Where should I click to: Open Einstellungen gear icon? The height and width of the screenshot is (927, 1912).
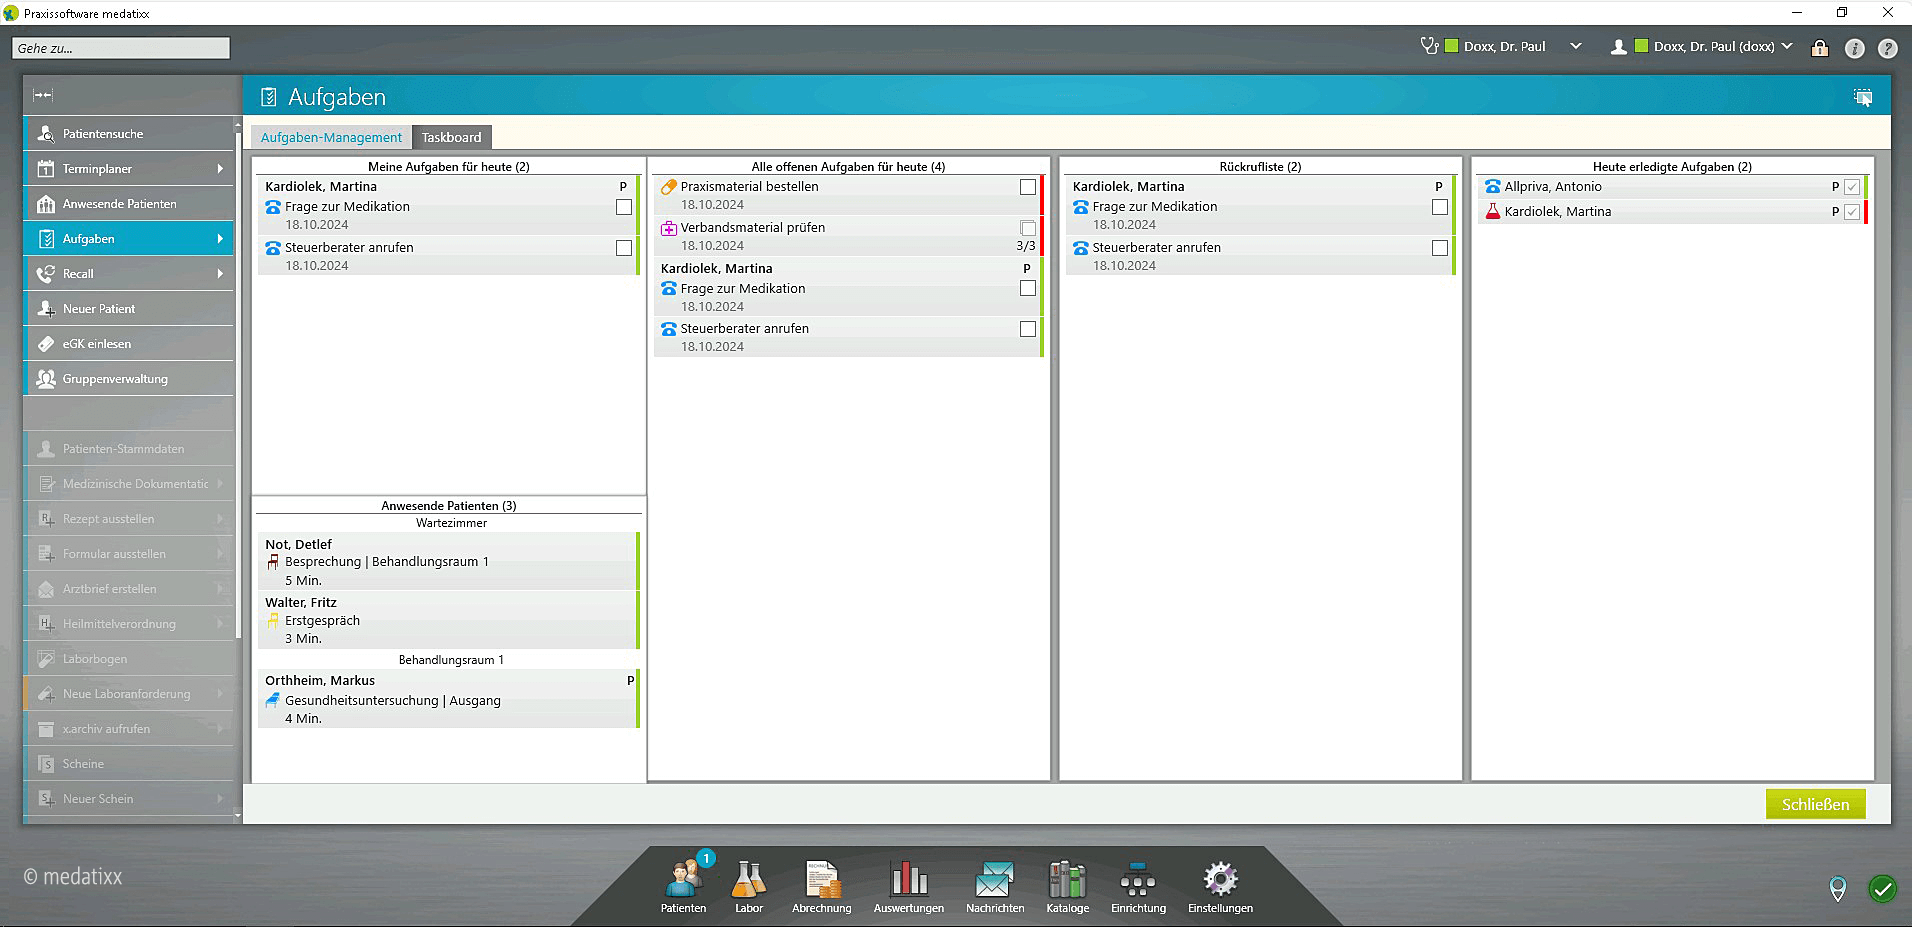coord(1220,886)
